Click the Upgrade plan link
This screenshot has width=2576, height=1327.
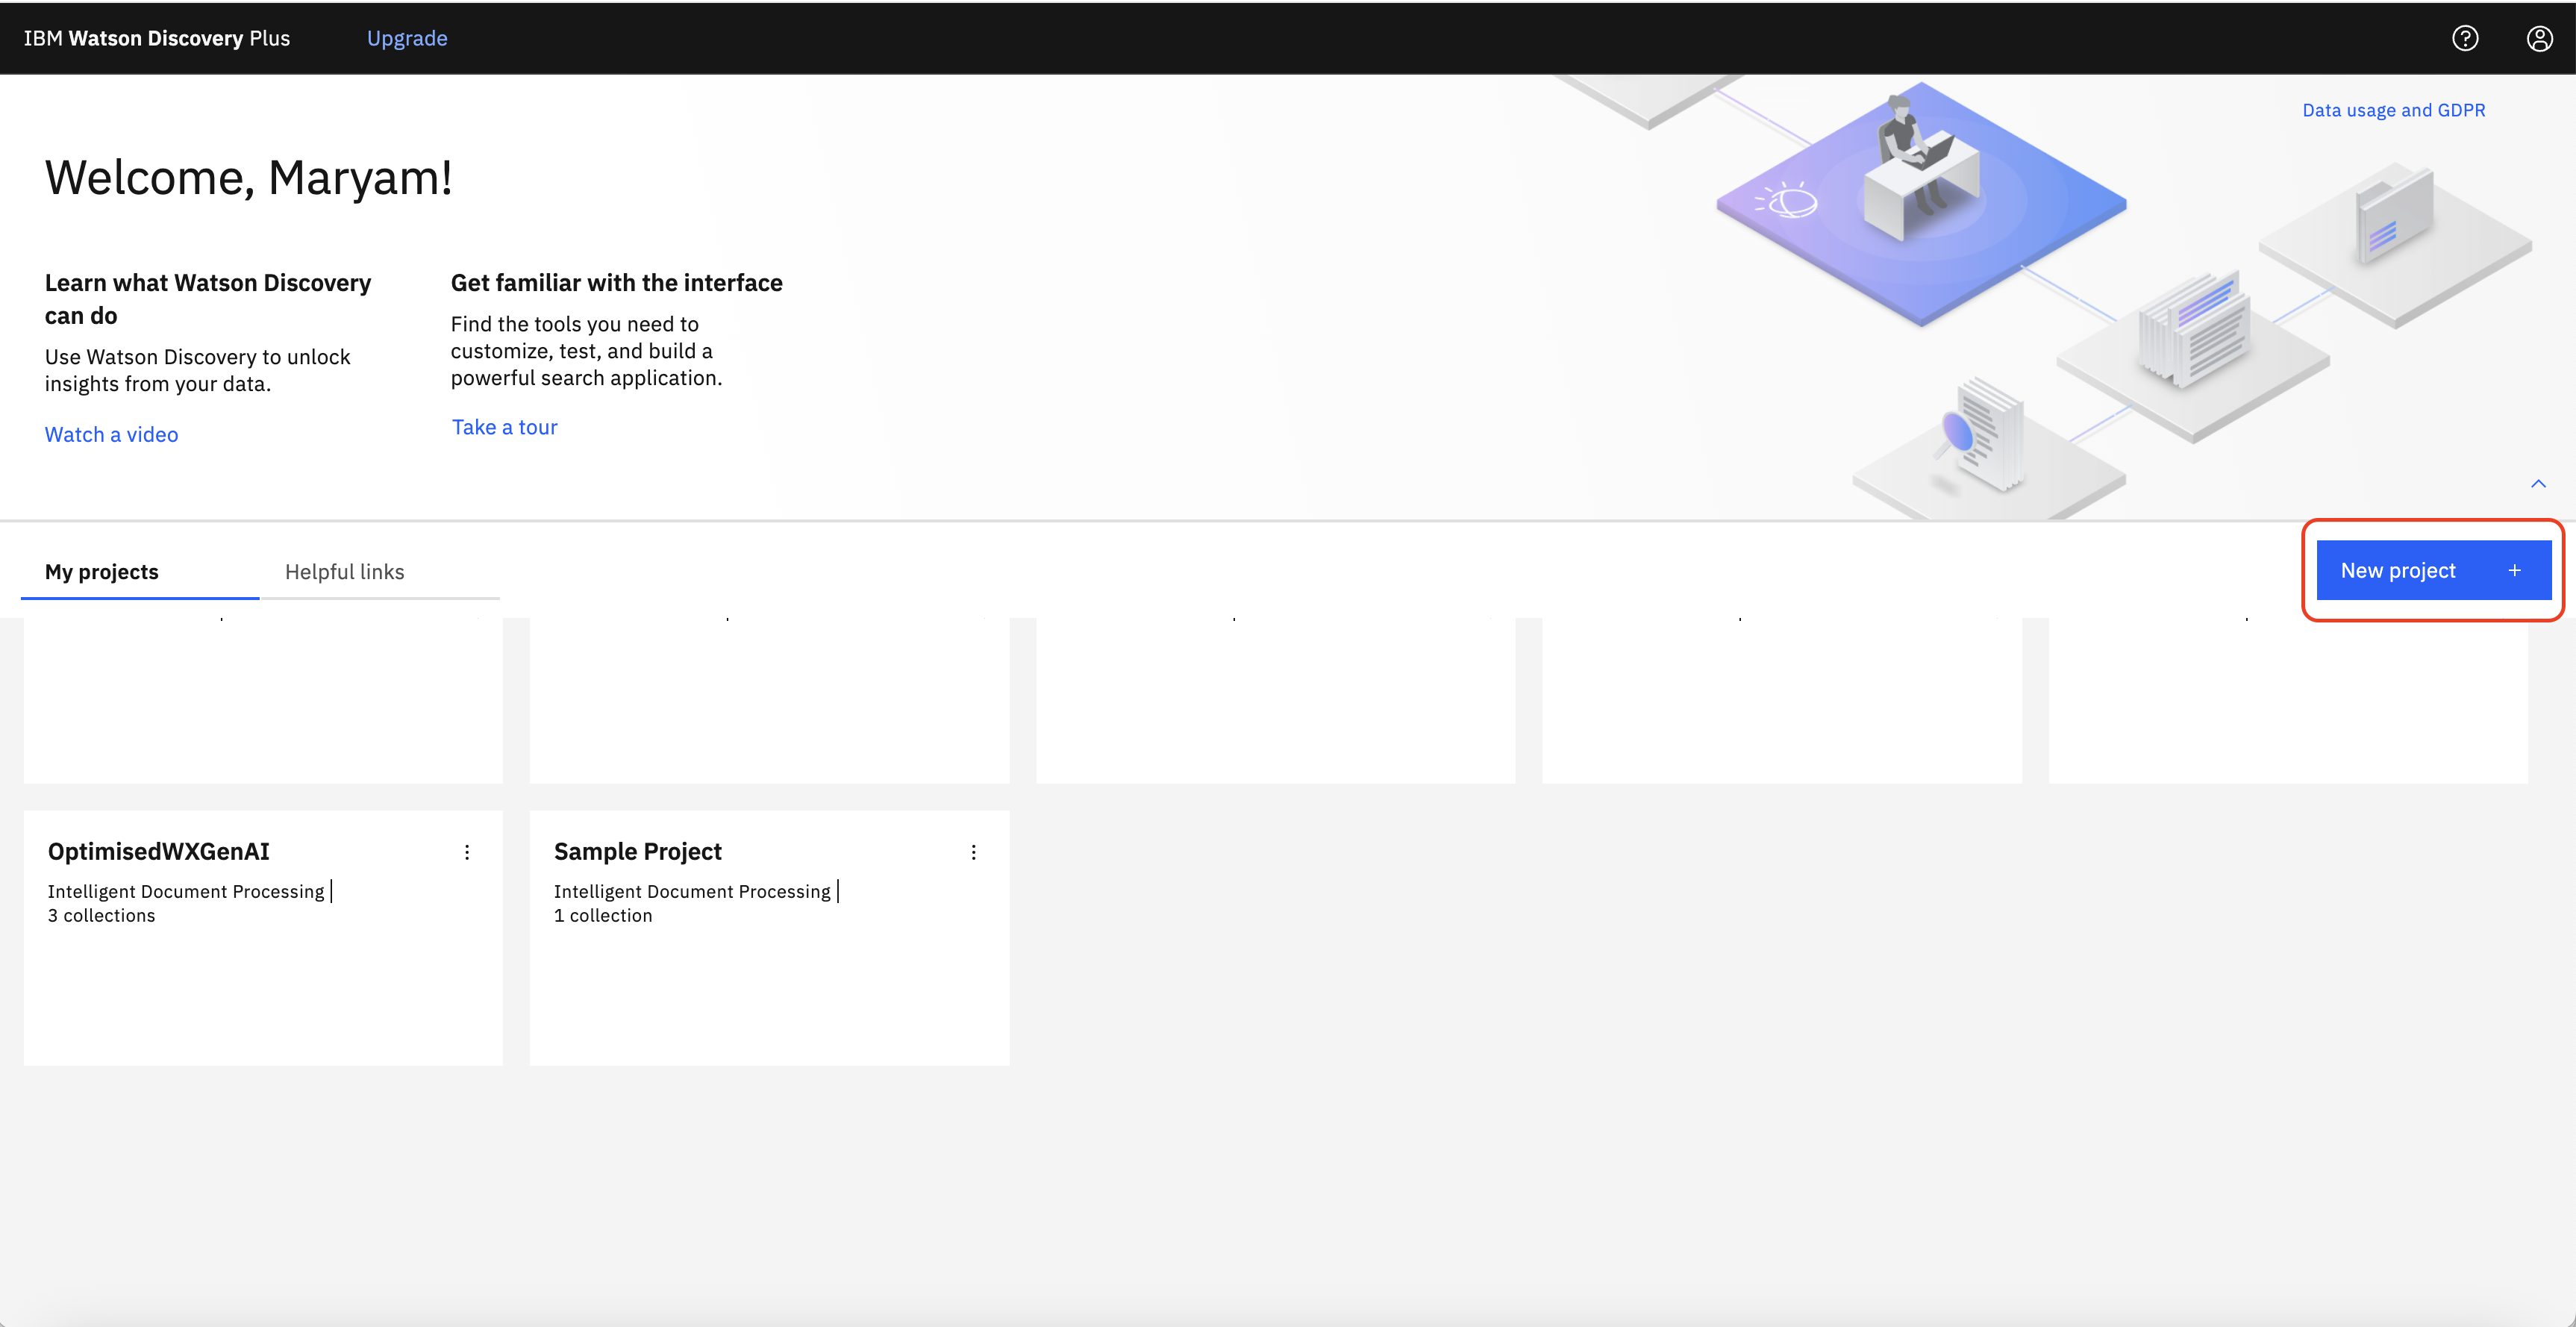point(407,37)
